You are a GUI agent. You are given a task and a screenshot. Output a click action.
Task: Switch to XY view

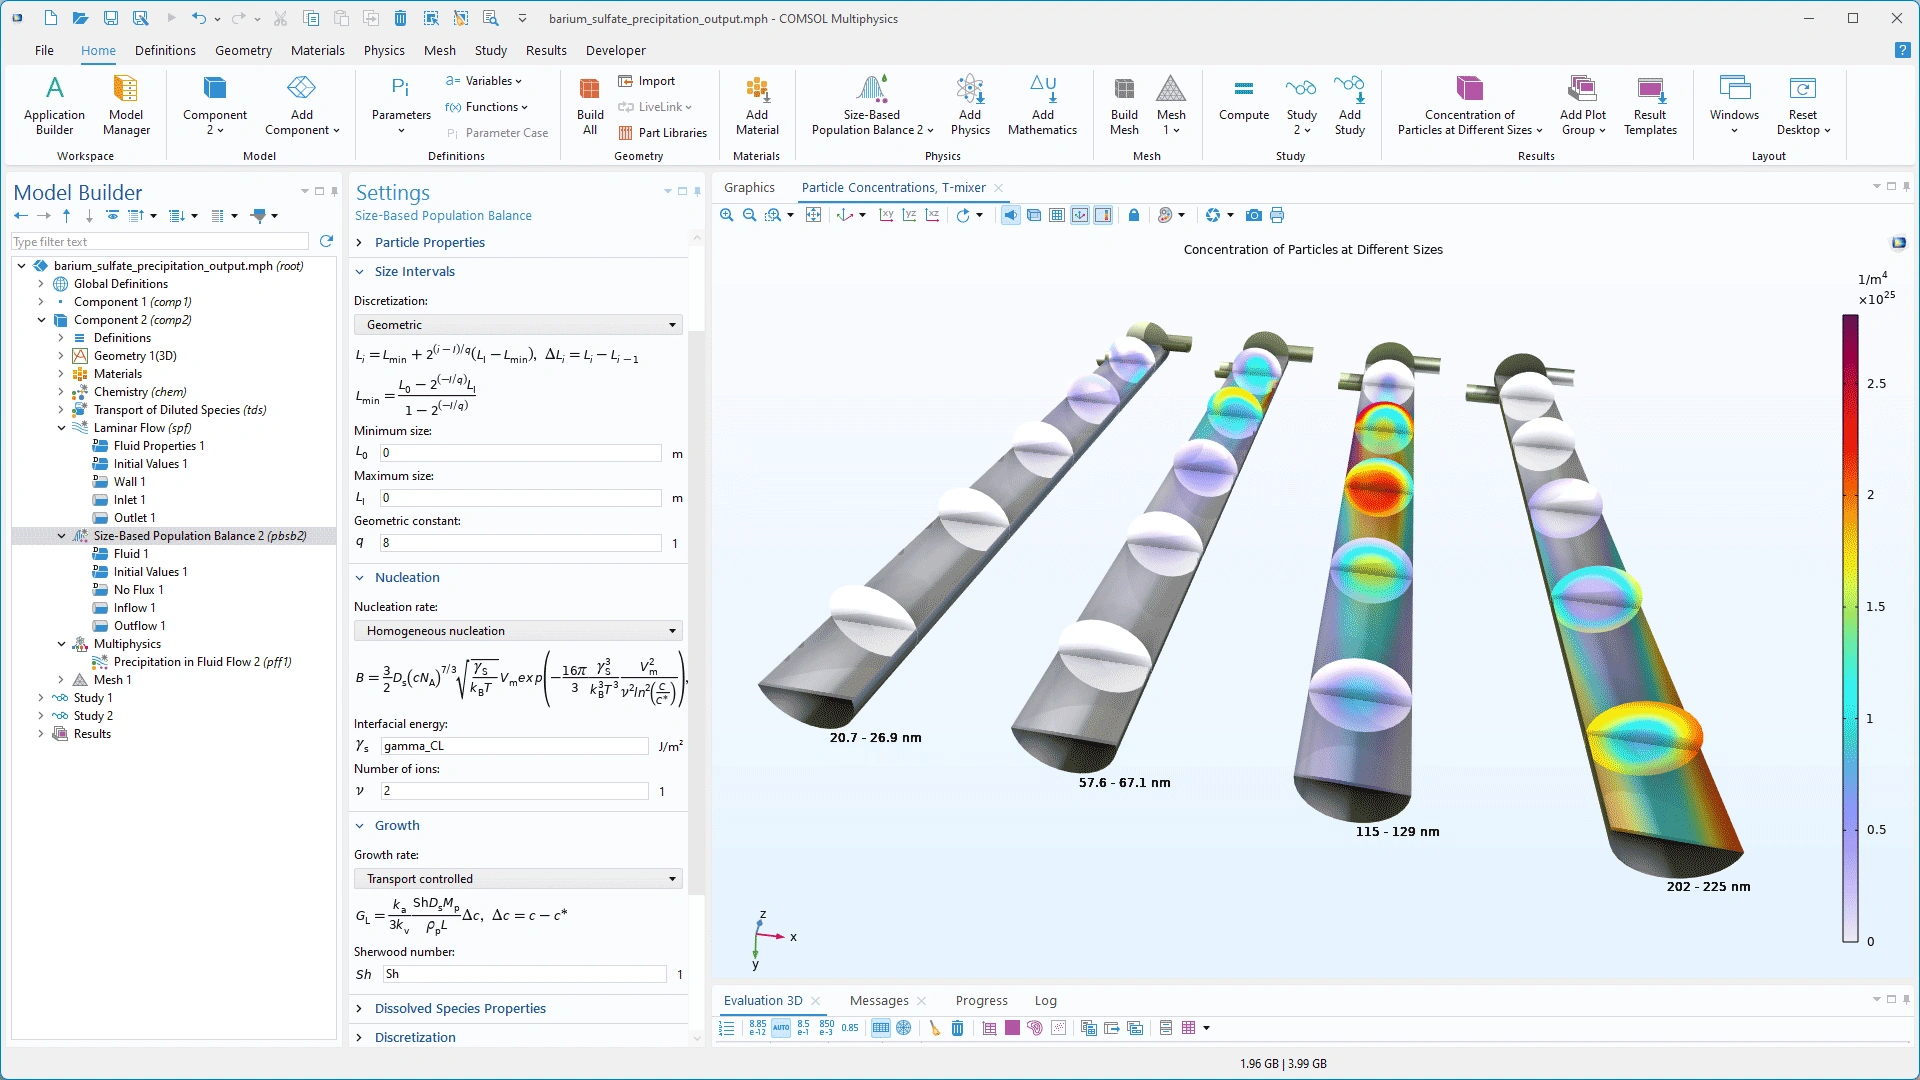pyautogui.click(x=886, y=215)
